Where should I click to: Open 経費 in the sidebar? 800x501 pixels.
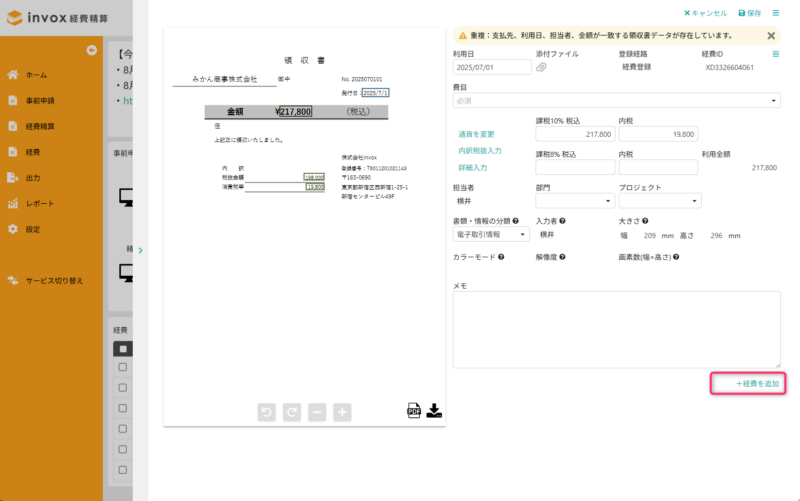tap(33, 152)
